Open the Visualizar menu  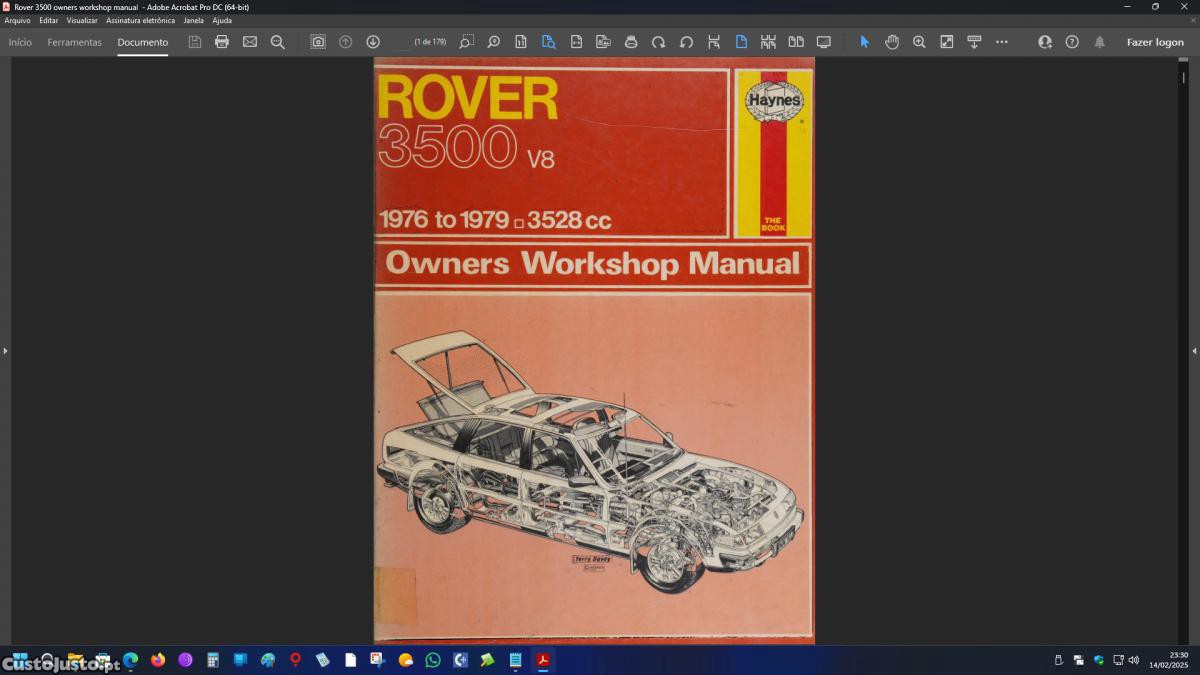point(82,20)
